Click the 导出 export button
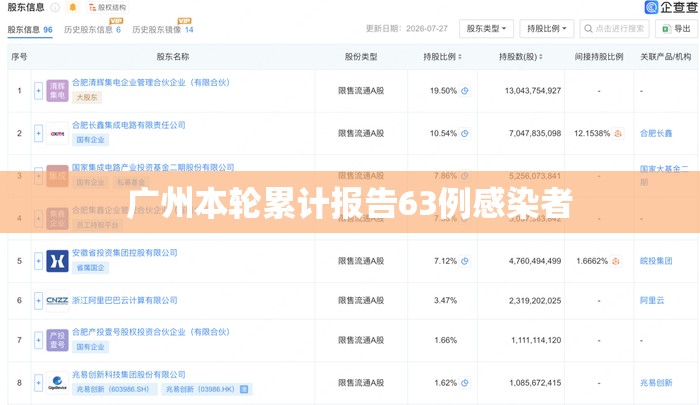Viewport: 700px width, 405px height. pos(676,29)
